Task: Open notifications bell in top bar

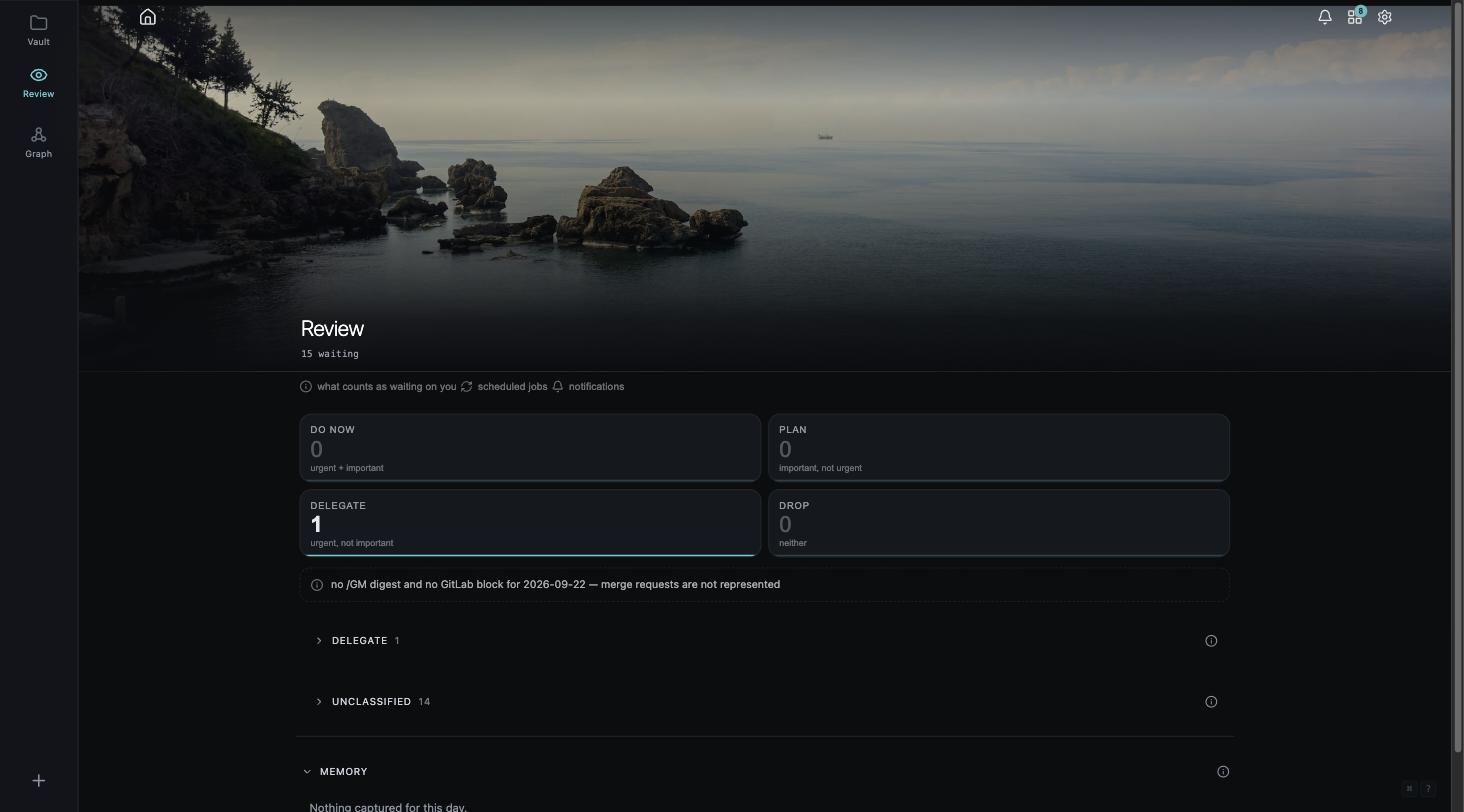Action: tap(1325, 17)
